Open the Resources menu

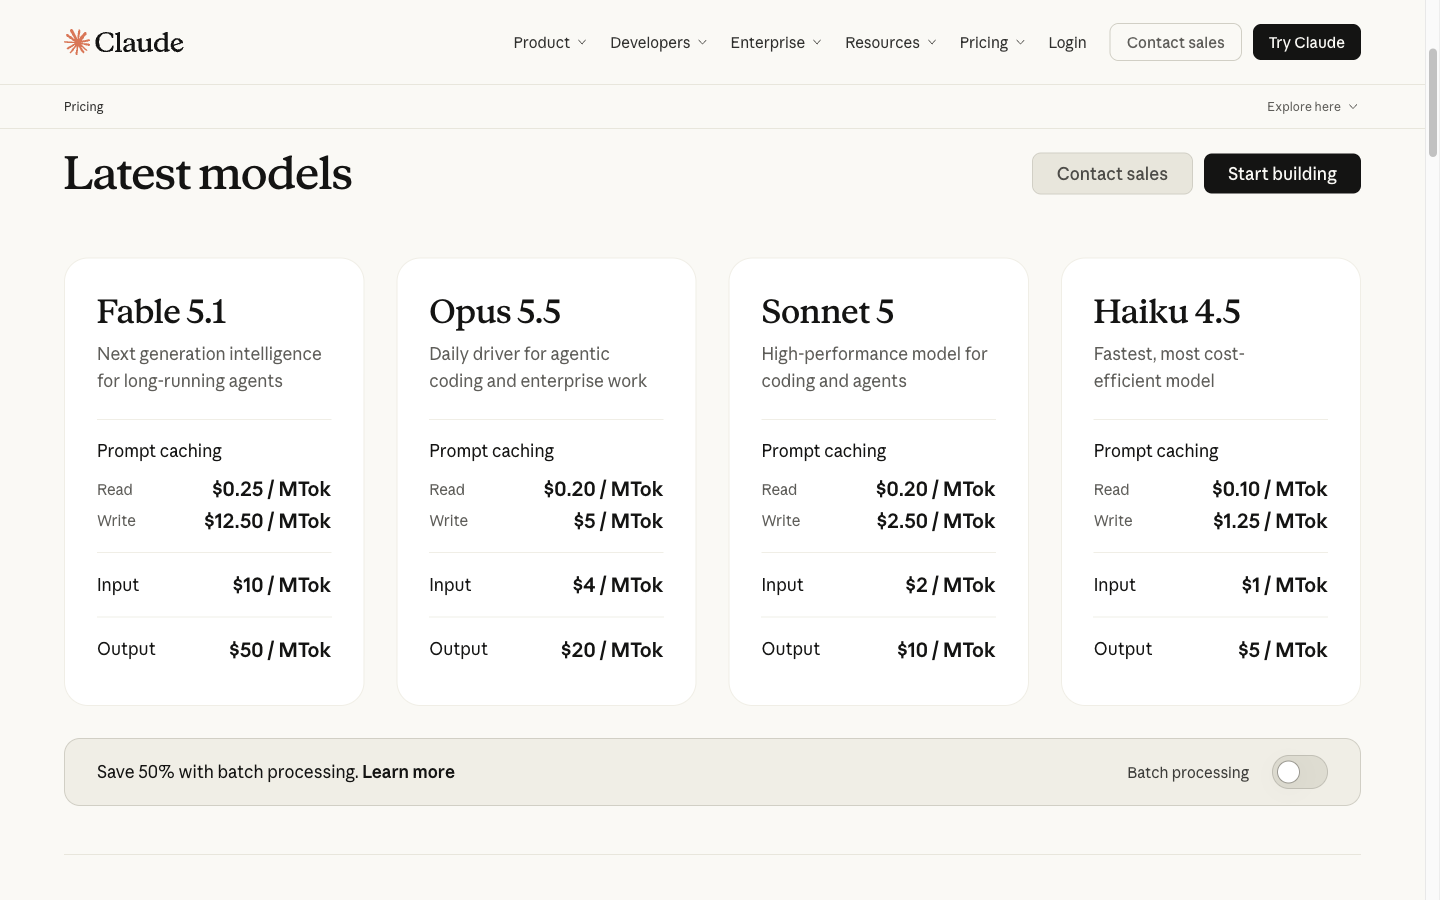[x=890, y=42]
